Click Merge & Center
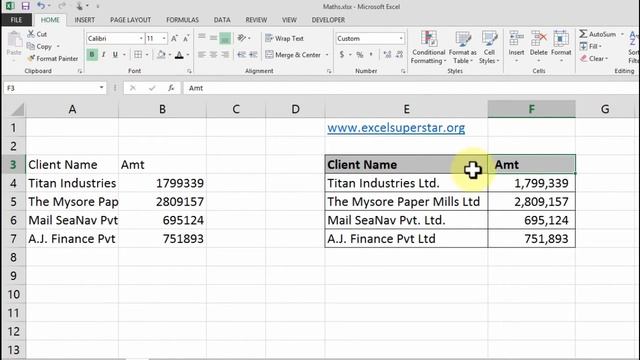The width and height of the screenshot is (640, 360). tap(293, 55)
